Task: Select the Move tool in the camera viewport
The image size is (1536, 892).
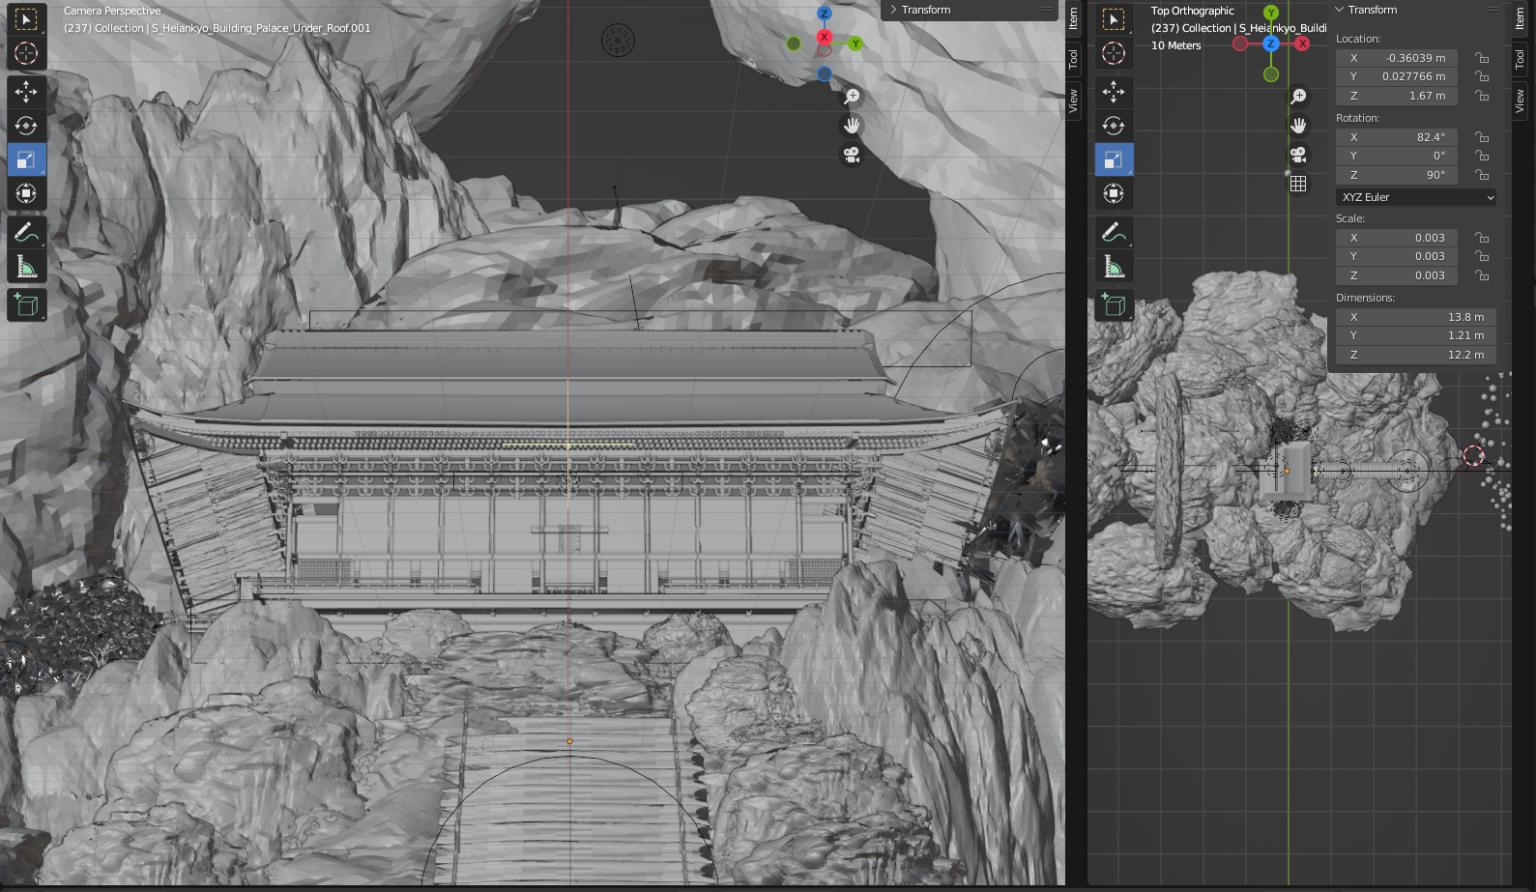Action: (26, 92)
